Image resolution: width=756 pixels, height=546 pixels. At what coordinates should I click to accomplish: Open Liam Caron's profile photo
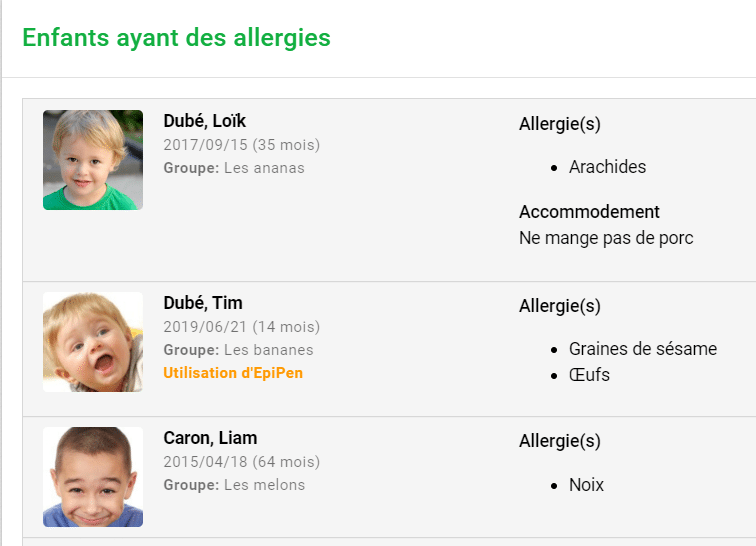[93, 477]
